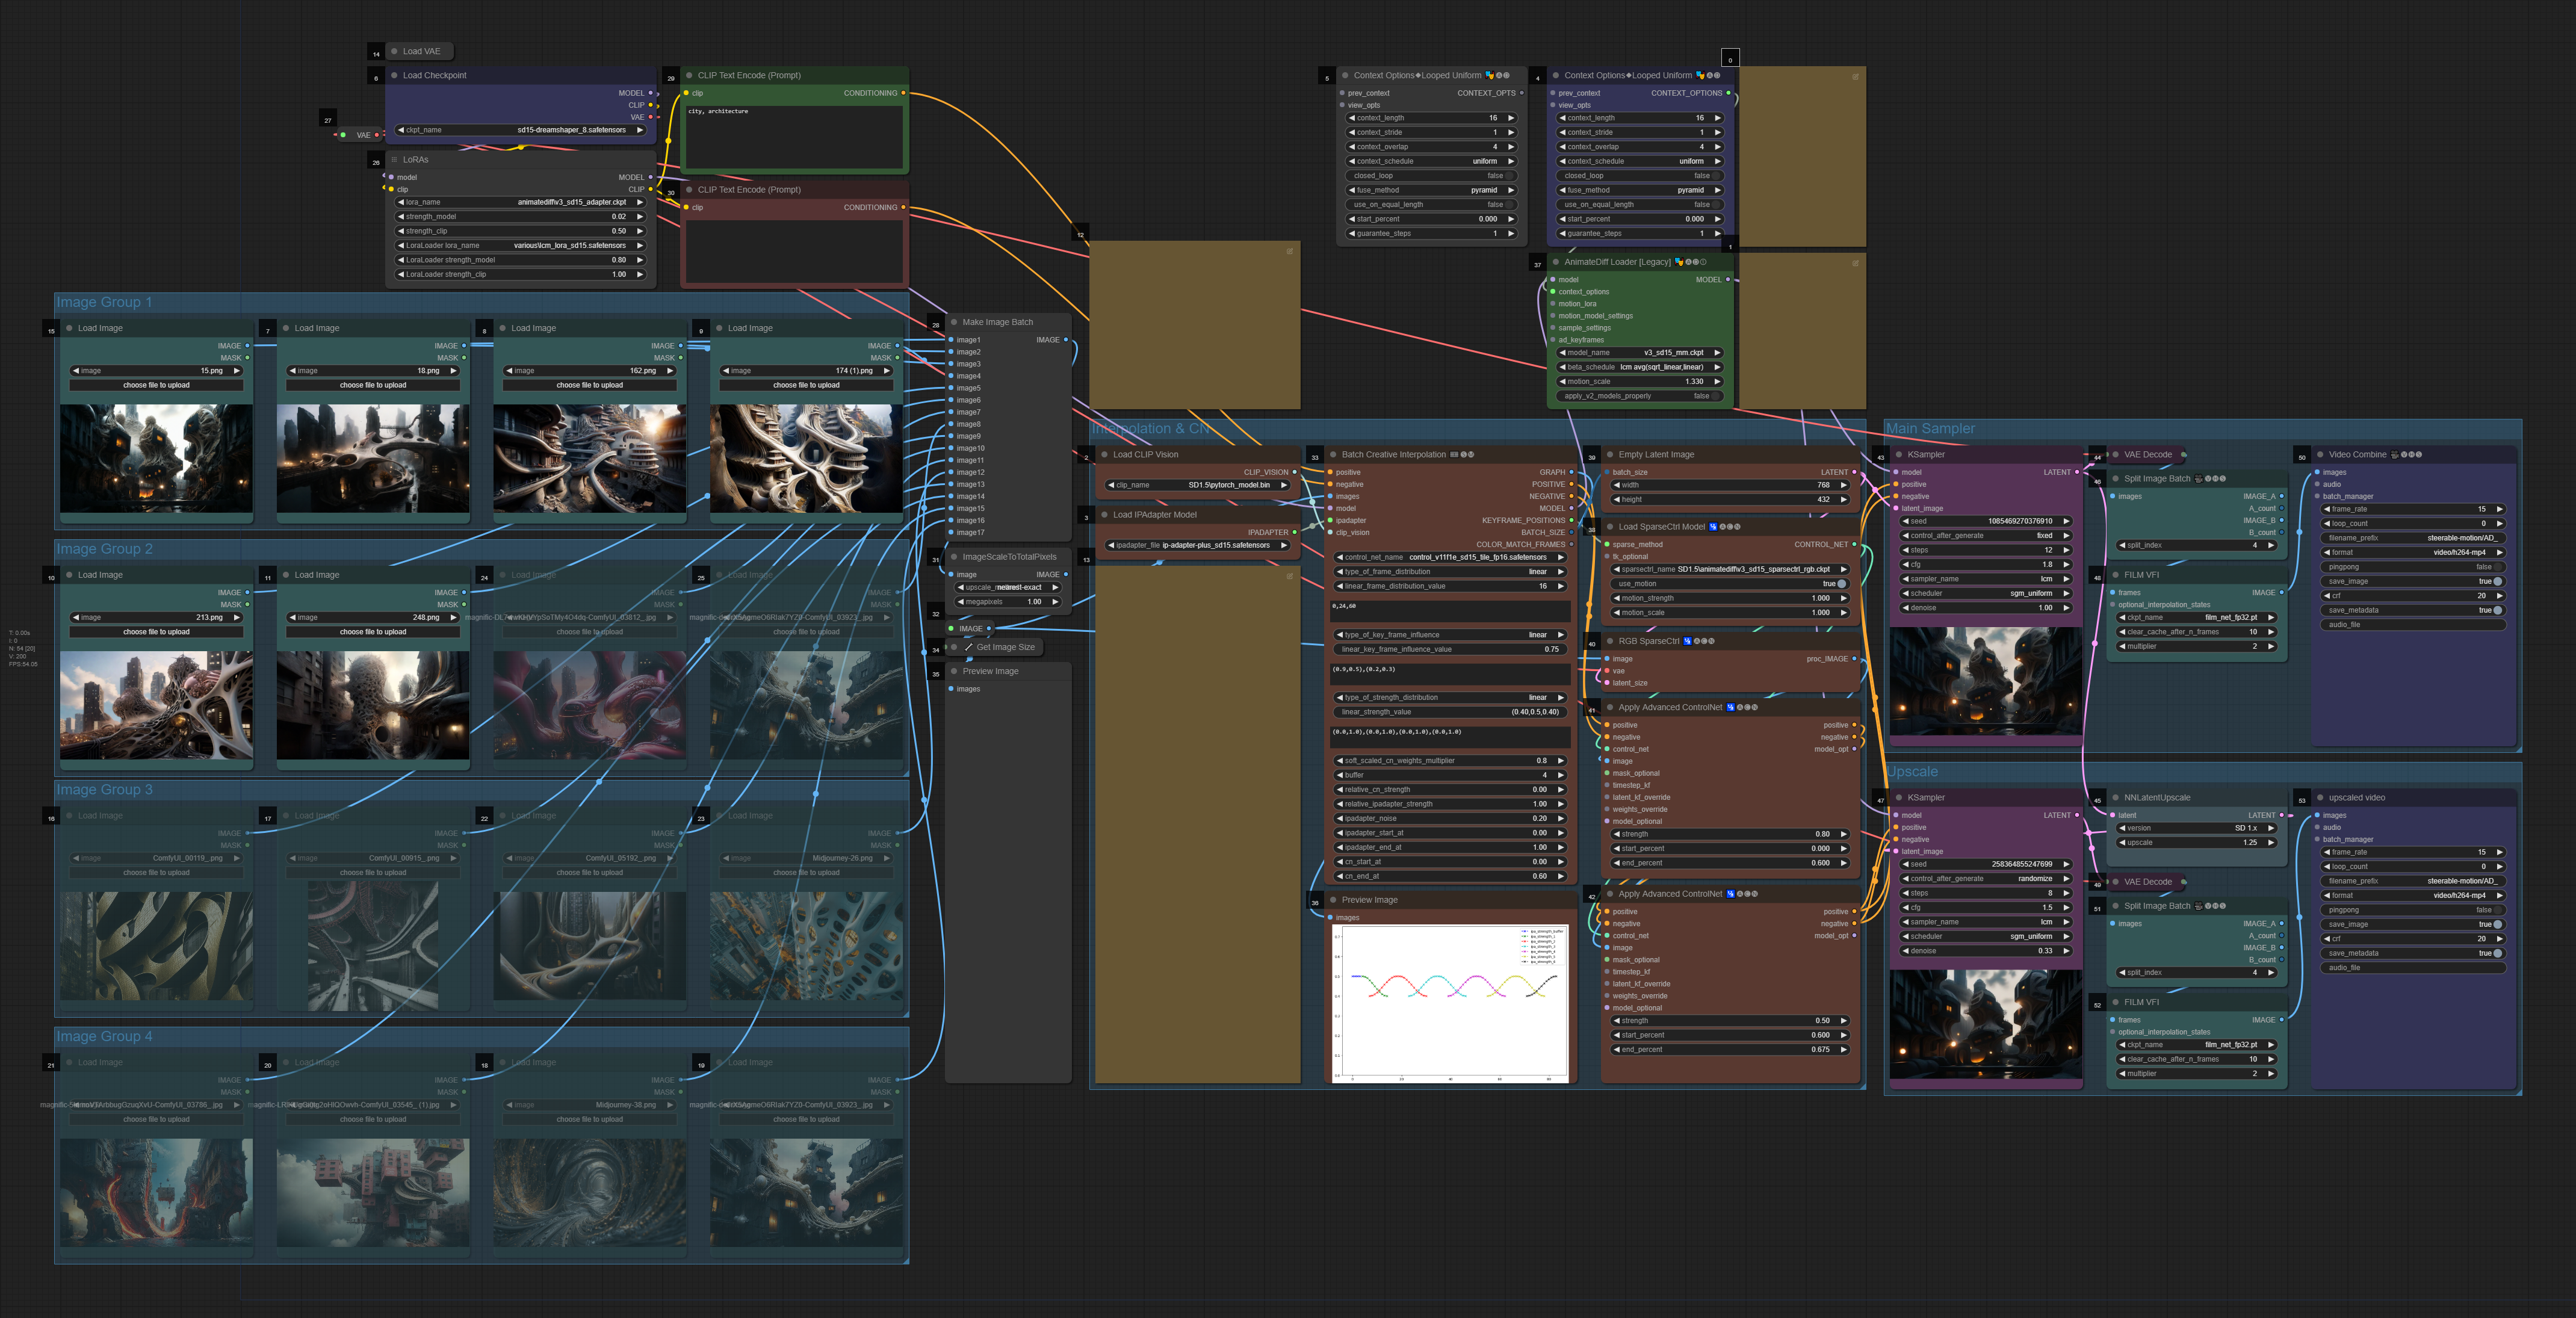Collapse the Load IPAdapter Model node via its dot
This screenshot has height=1318, width=2576.
(1104, 515)
